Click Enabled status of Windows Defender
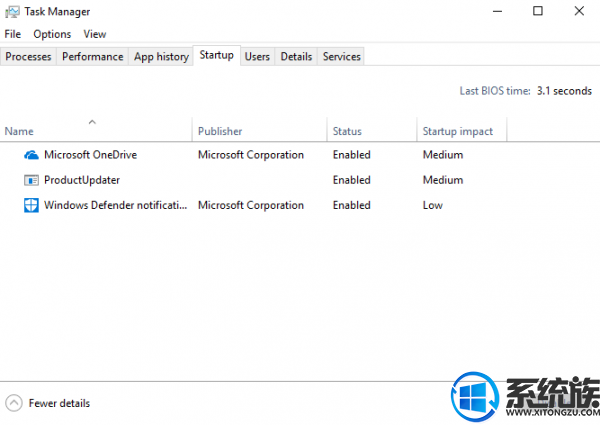The height and width of the screenshot is (425, 600). (352, 205)
